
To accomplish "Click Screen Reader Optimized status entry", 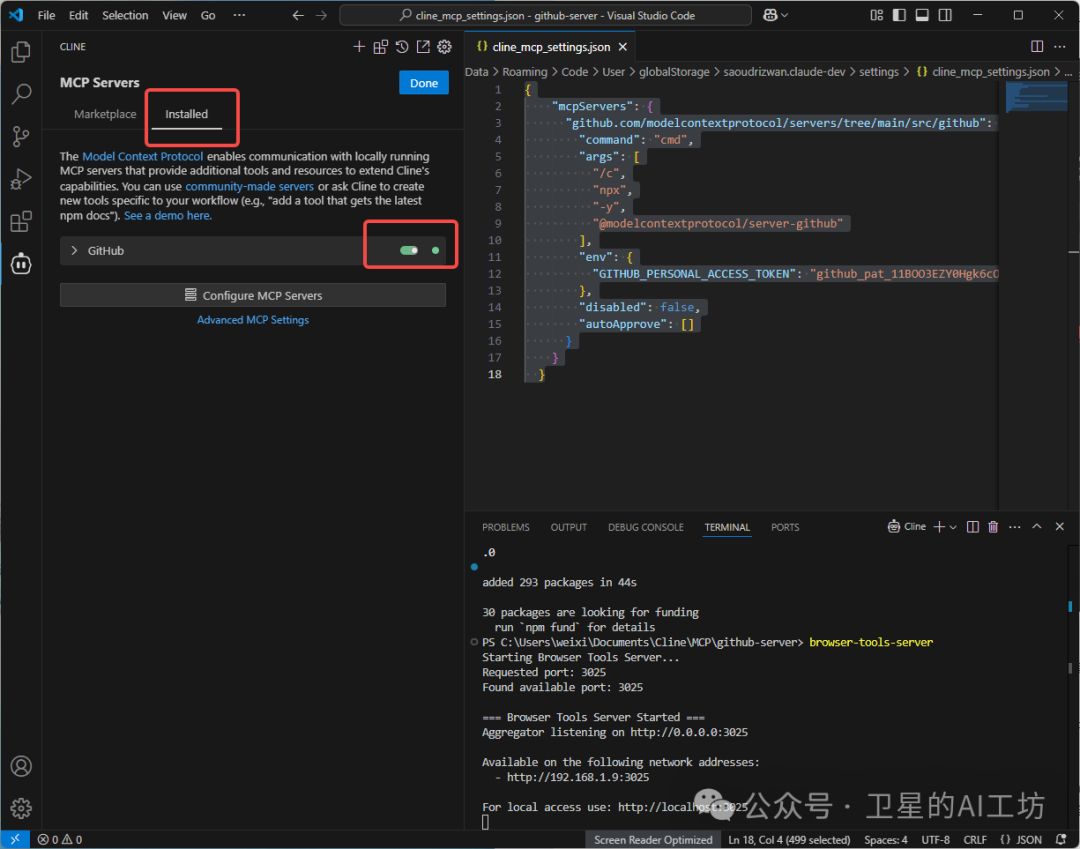I will [x=653, y=839].
